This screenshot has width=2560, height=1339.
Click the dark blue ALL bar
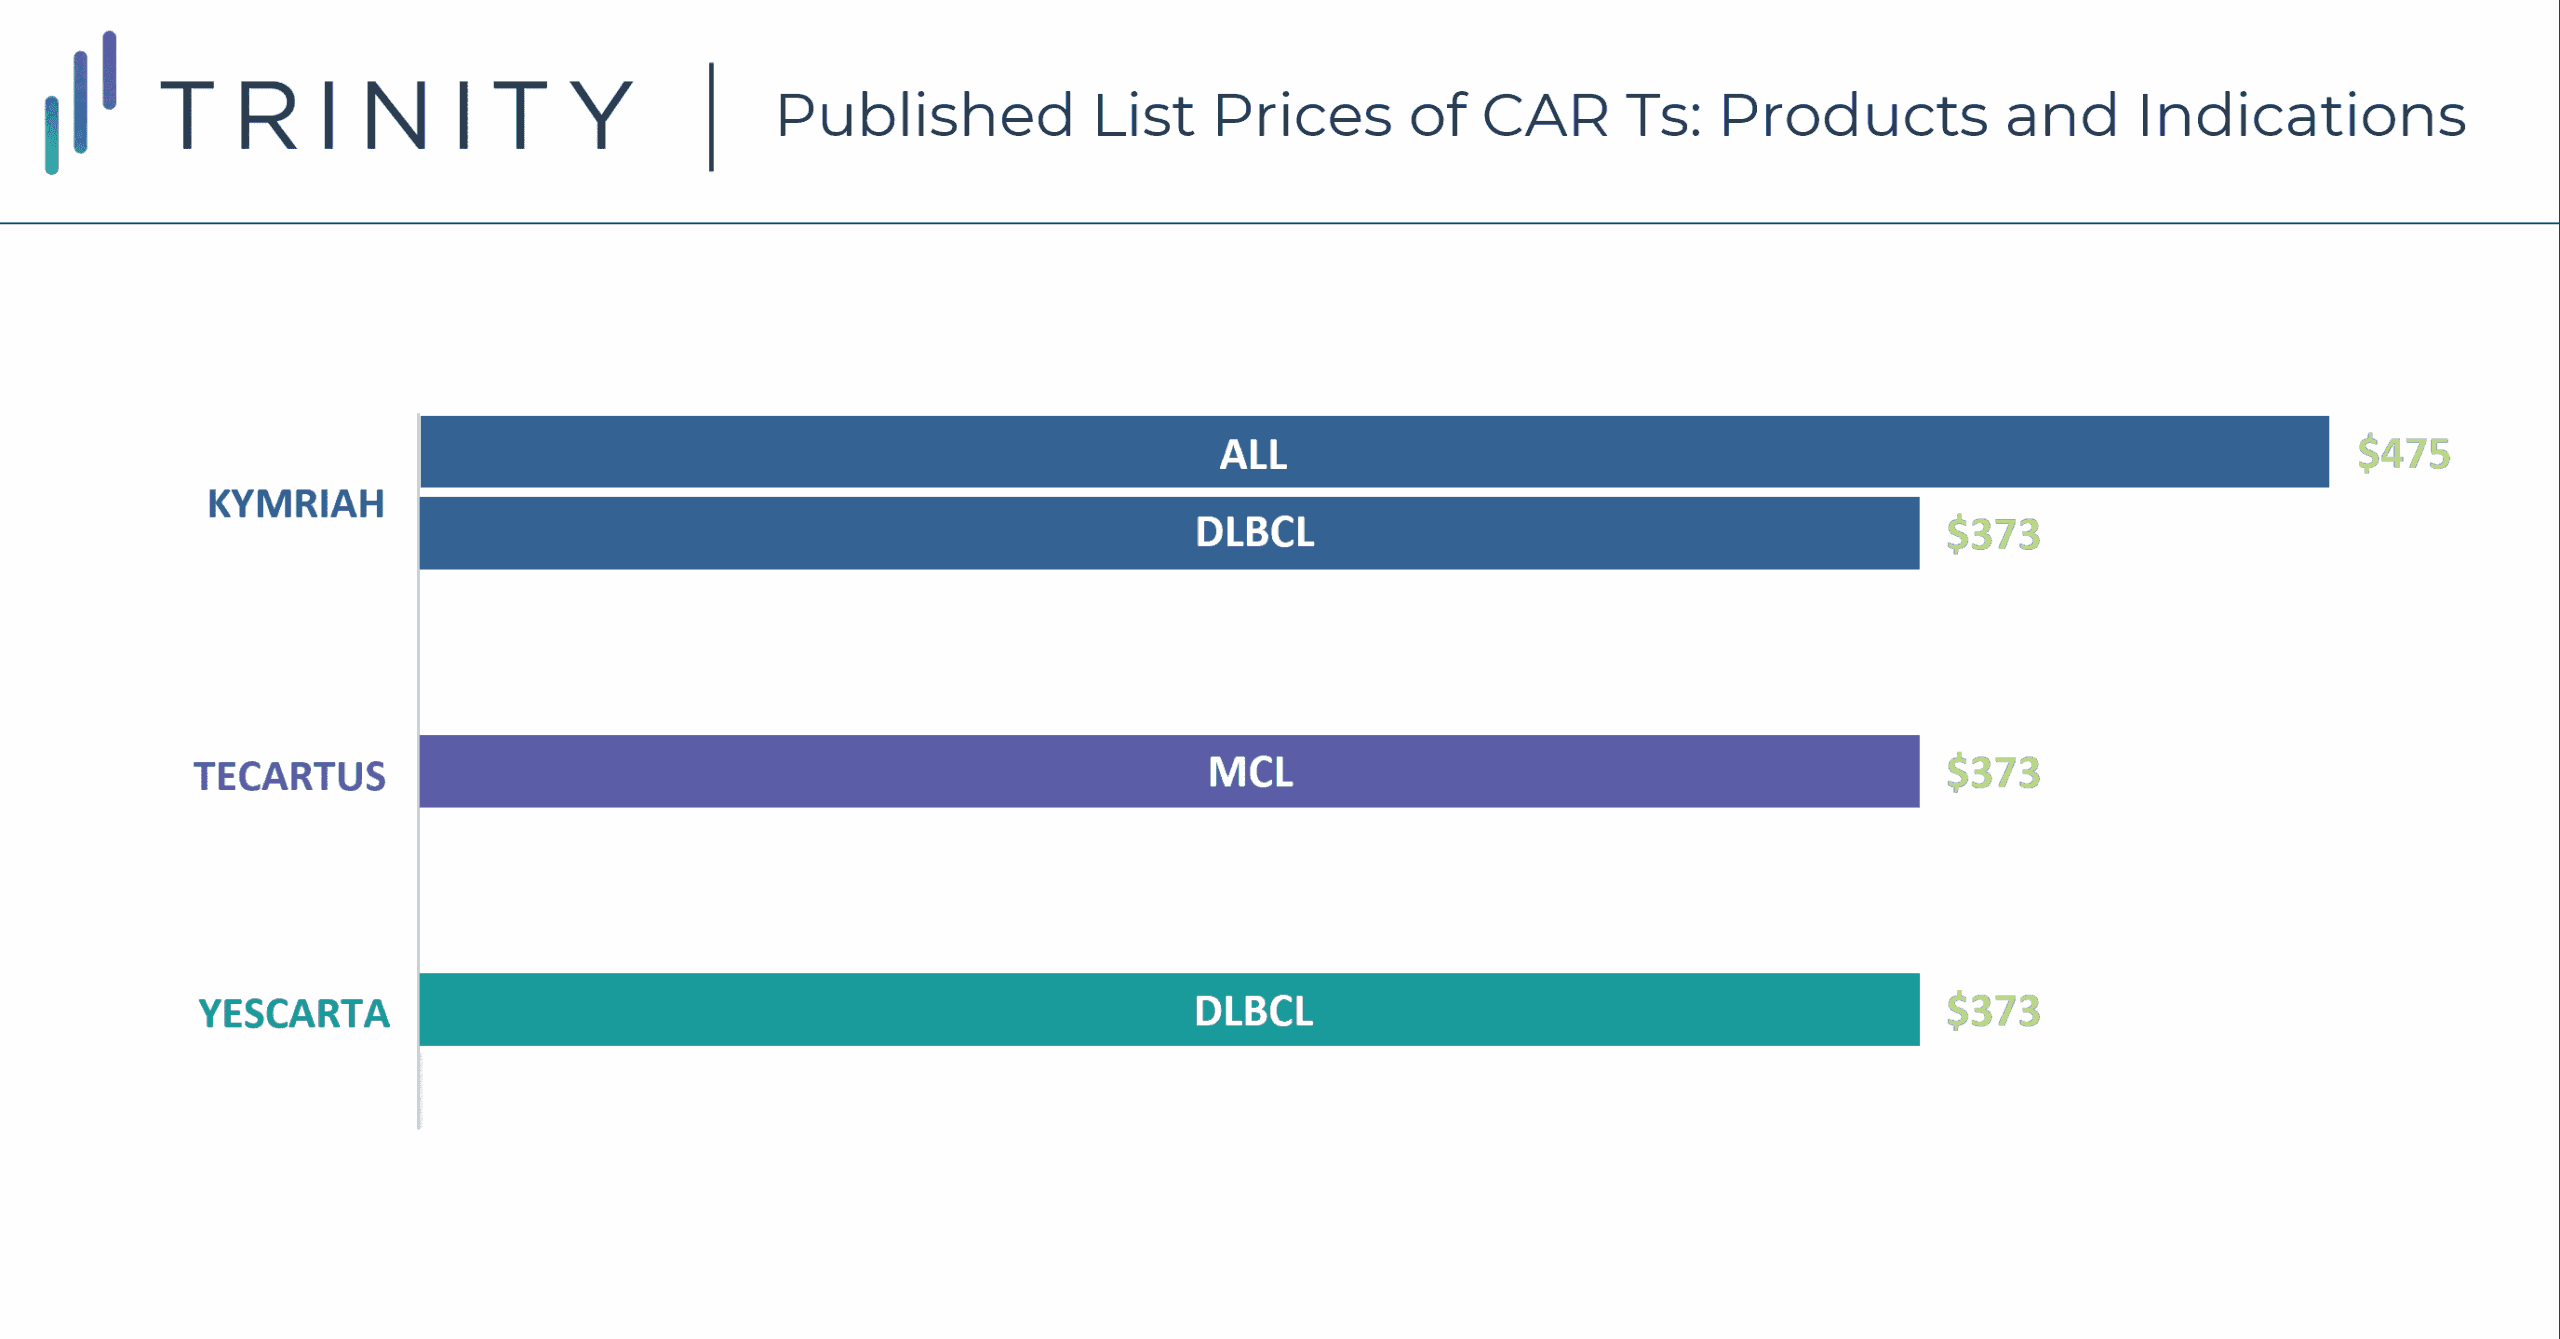(1374, 453)
